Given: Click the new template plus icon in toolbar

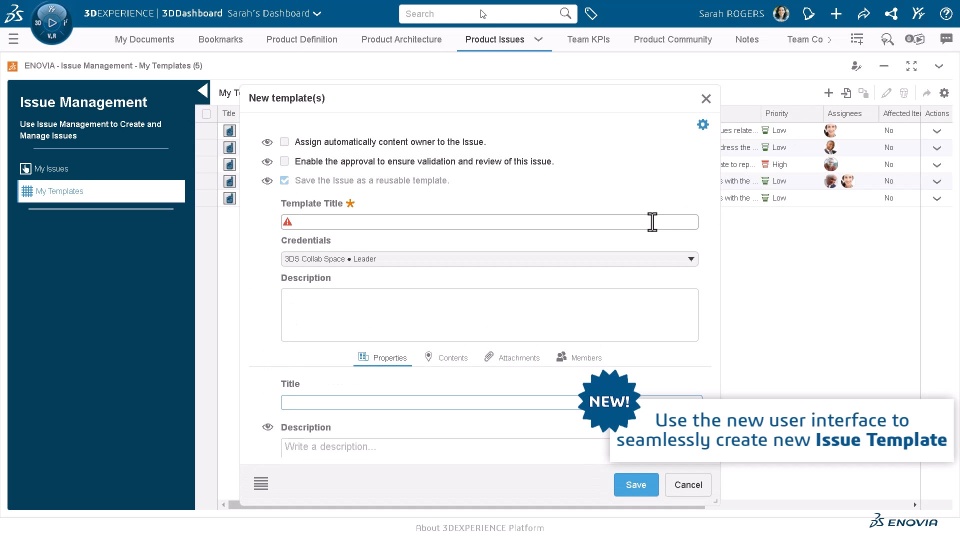Looking at the screenshot, I should coord(828,93).
